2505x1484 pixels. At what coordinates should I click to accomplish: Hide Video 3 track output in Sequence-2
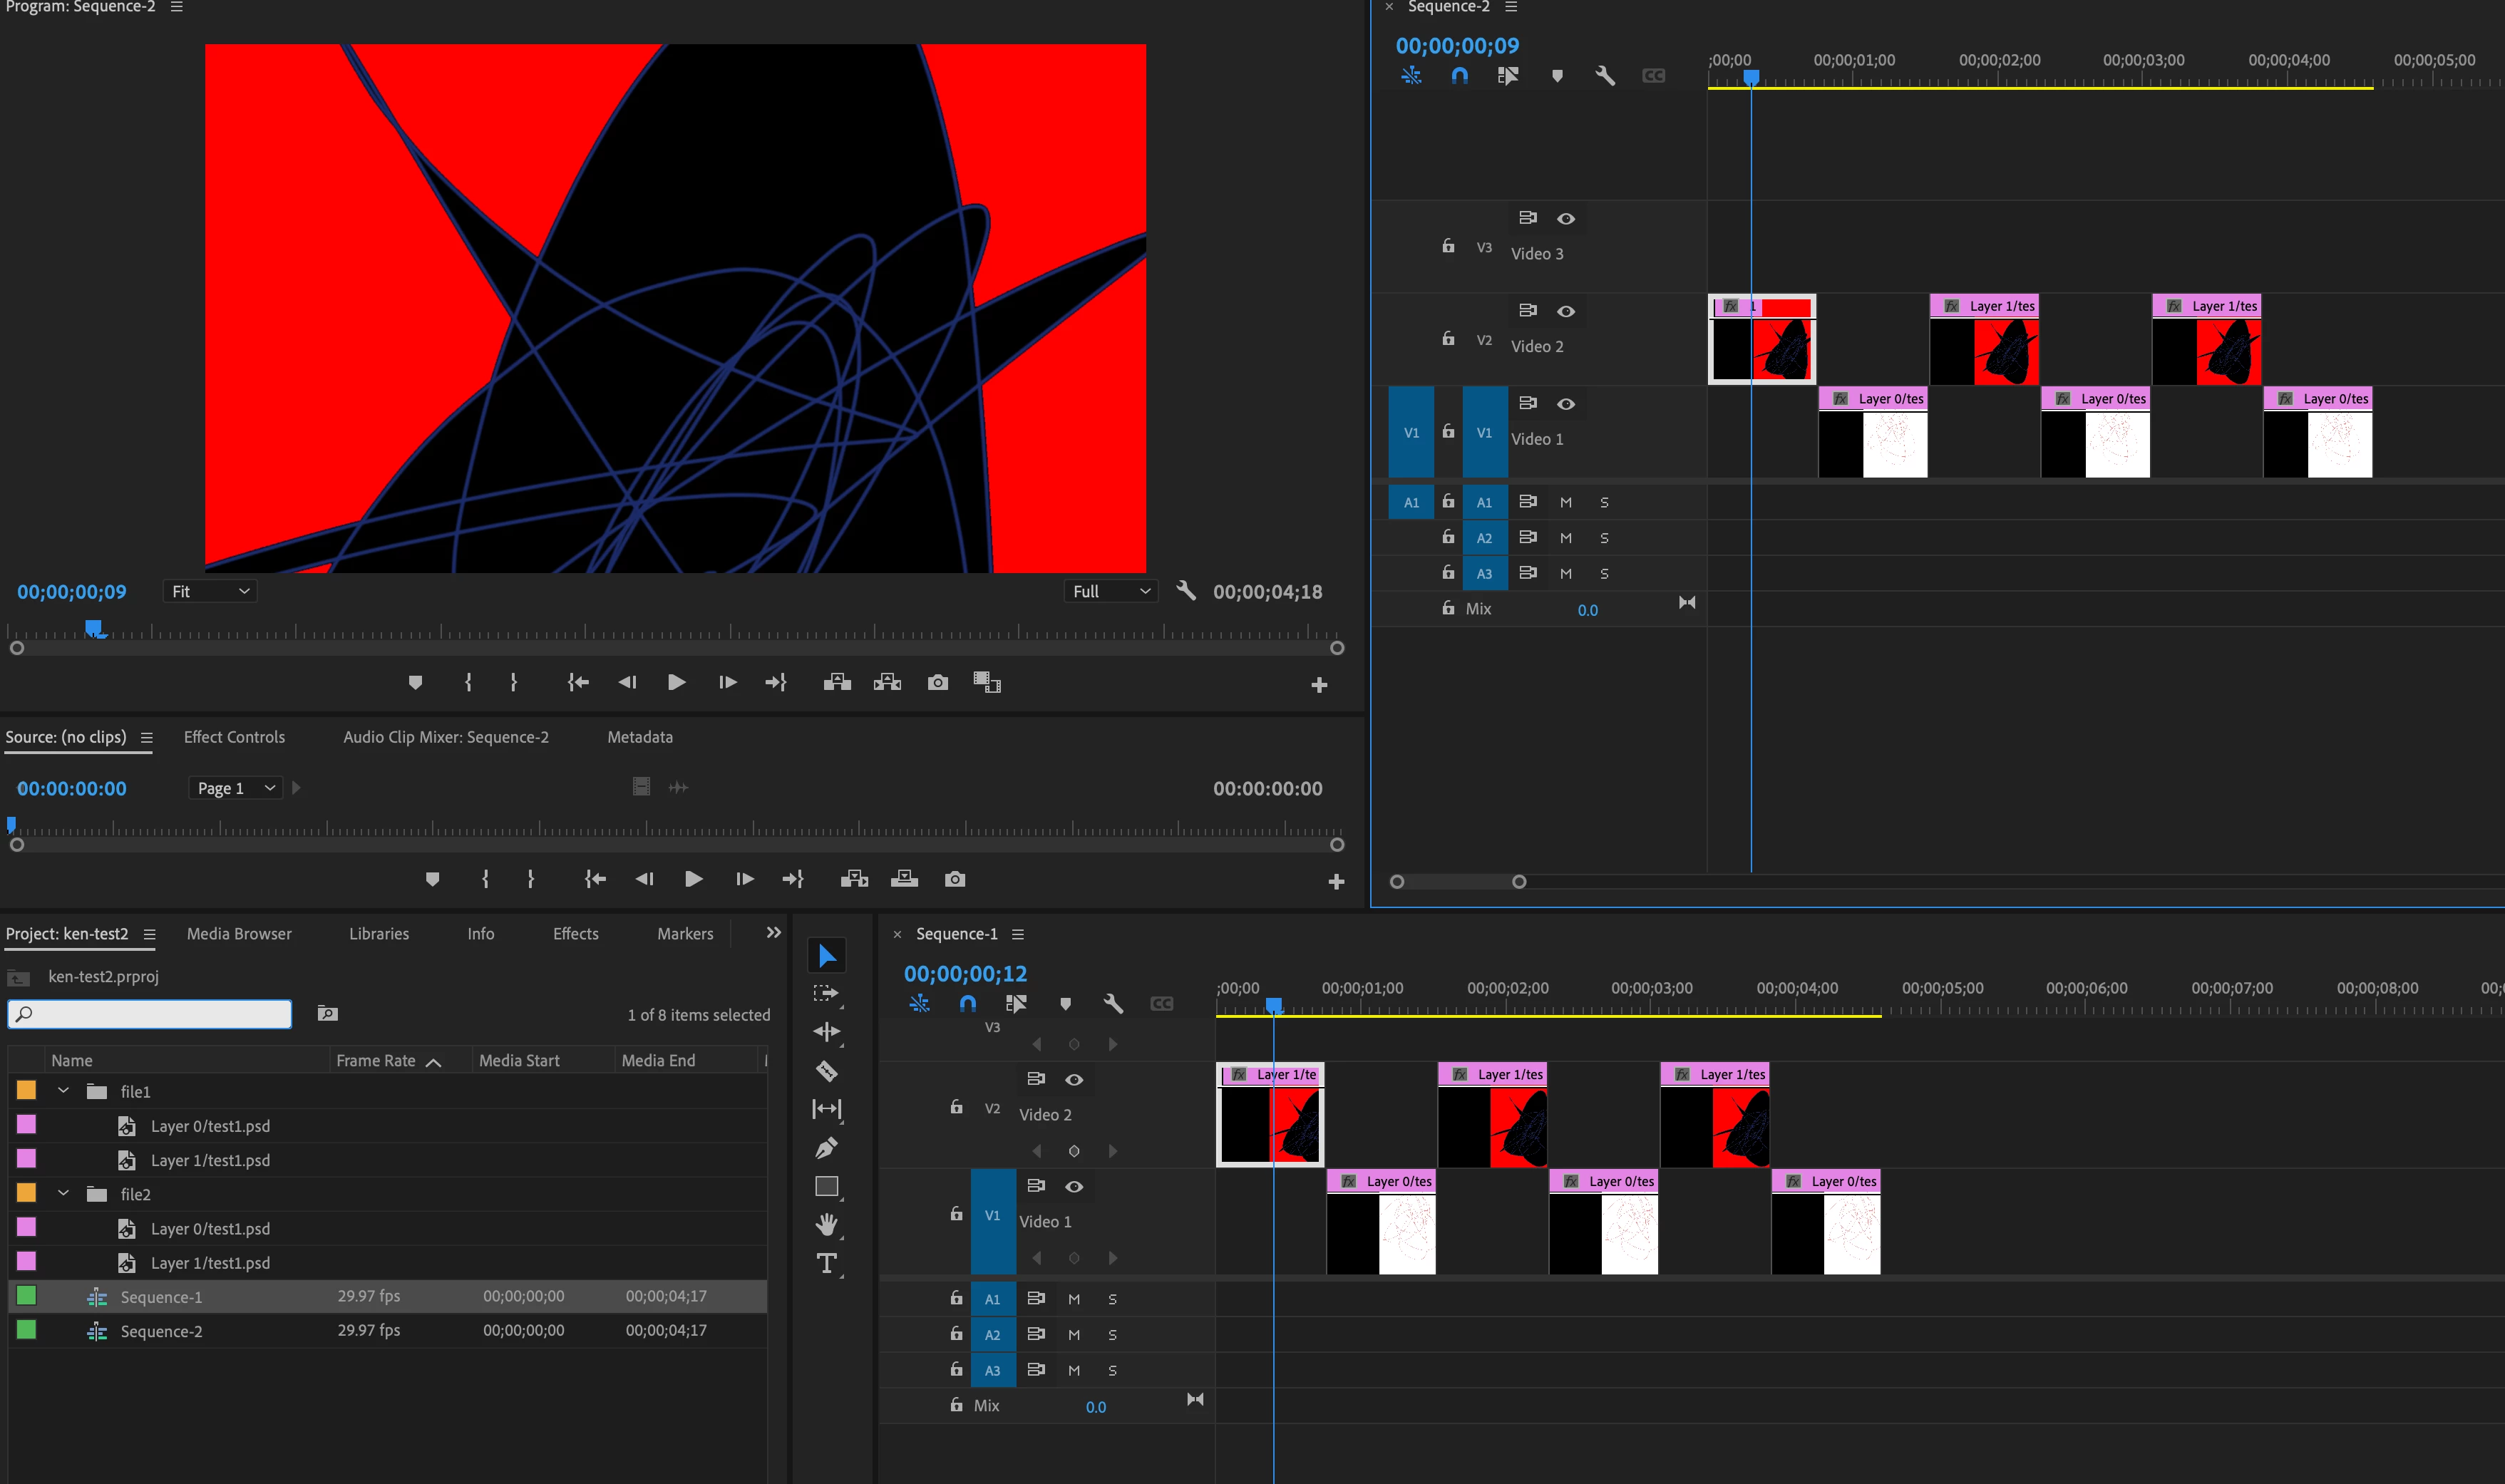coord(1566,218)
